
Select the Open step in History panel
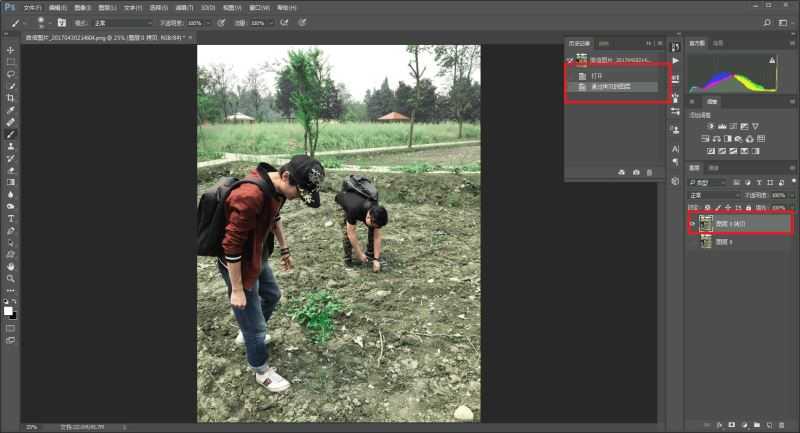596,76
